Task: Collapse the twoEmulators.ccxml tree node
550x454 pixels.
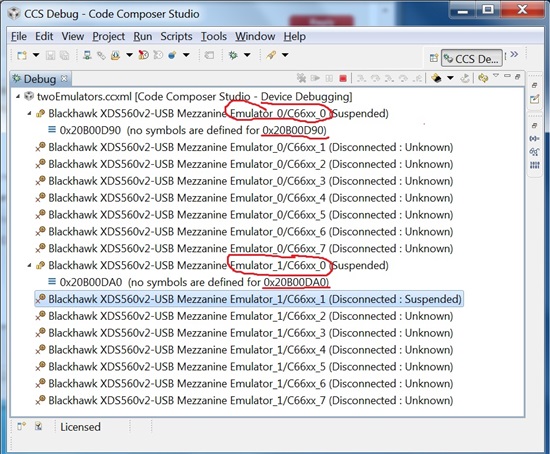Action: 18,96
